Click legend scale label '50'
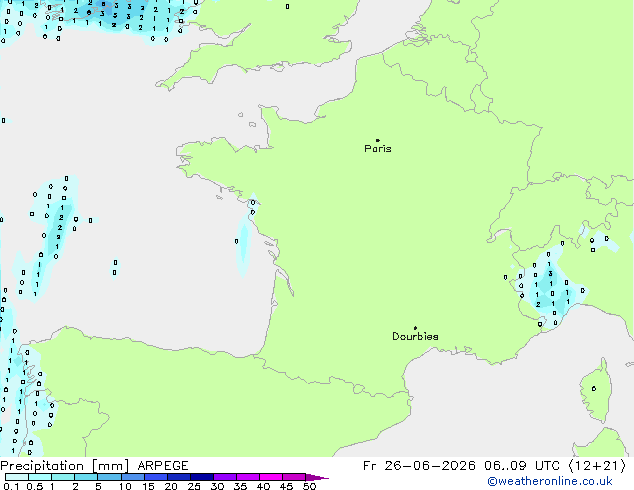The image size is (634, 490). pyautogui.click(x=309, y=486)
